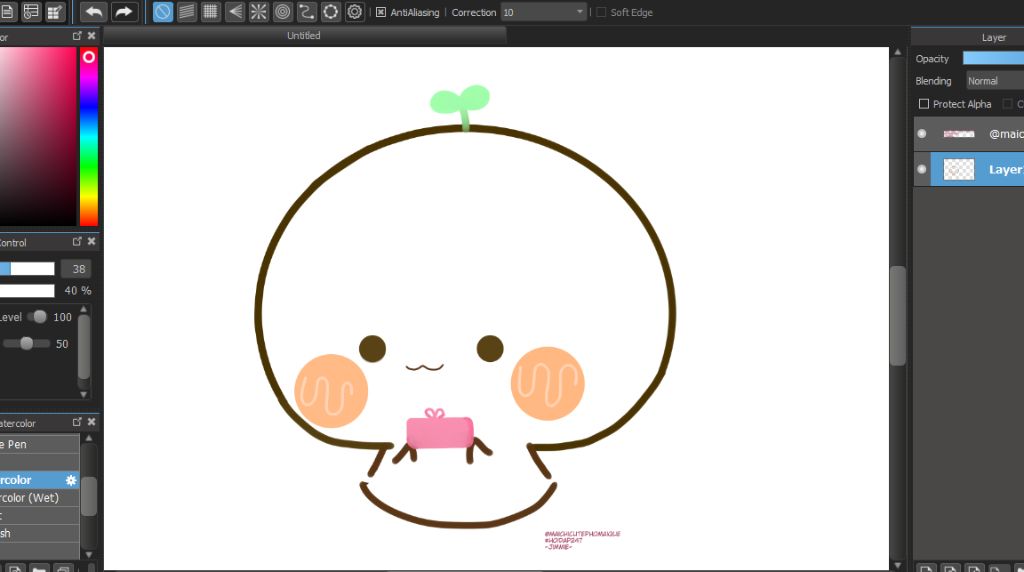The image size is (1024, 572).
Task: Click the Undo arrow button
Action: (94, 12)
